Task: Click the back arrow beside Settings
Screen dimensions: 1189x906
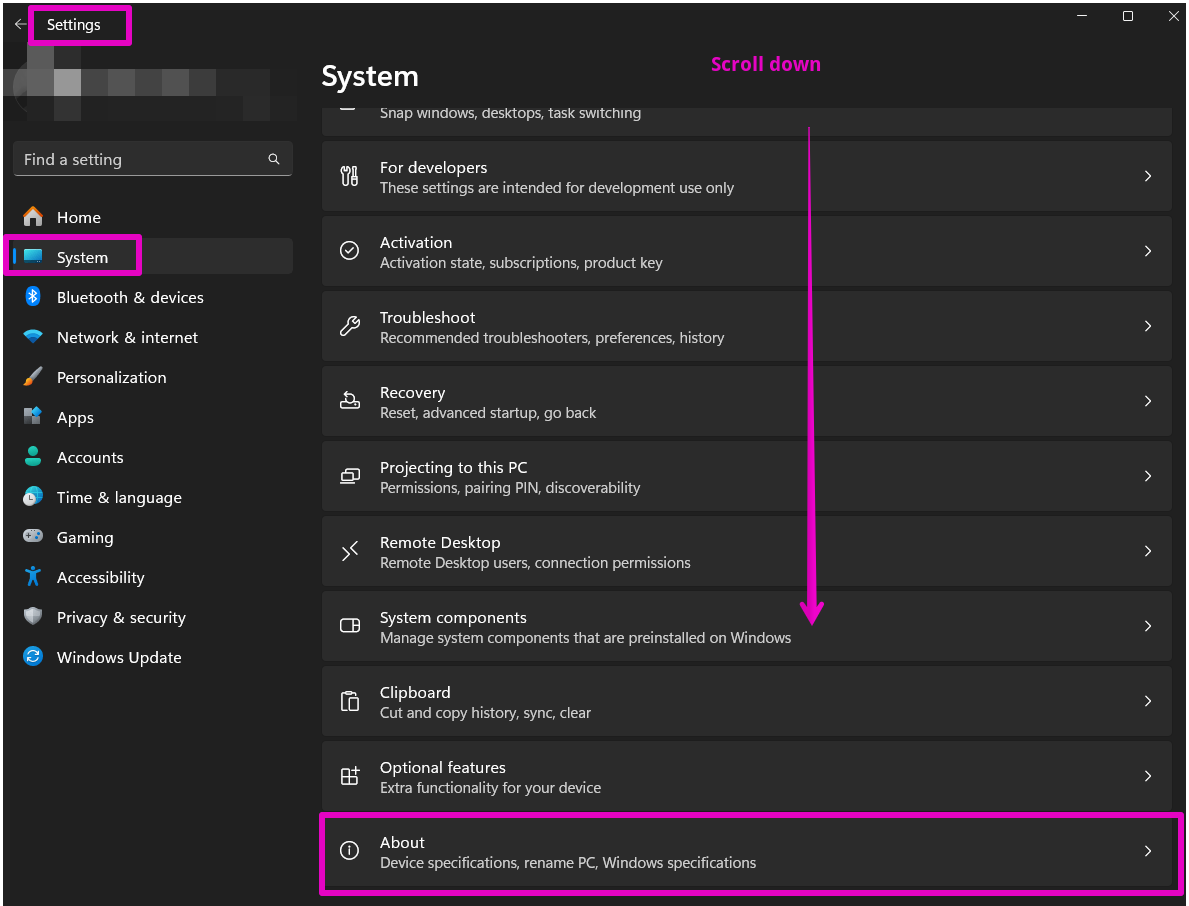Action: tap(20, 24)
